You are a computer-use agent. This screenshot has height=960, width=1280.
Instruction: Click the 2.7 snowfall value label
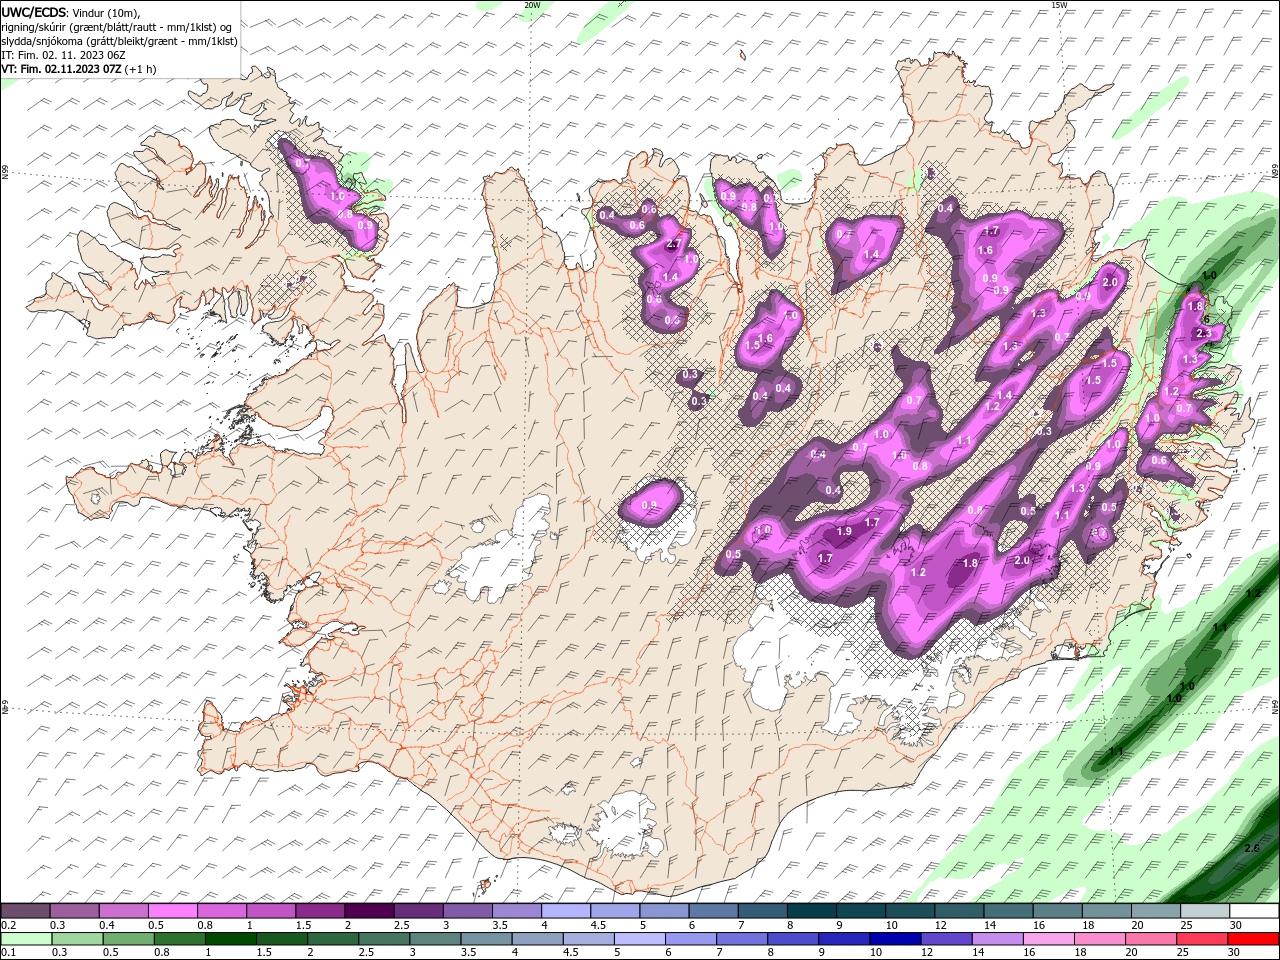(673, 243)
